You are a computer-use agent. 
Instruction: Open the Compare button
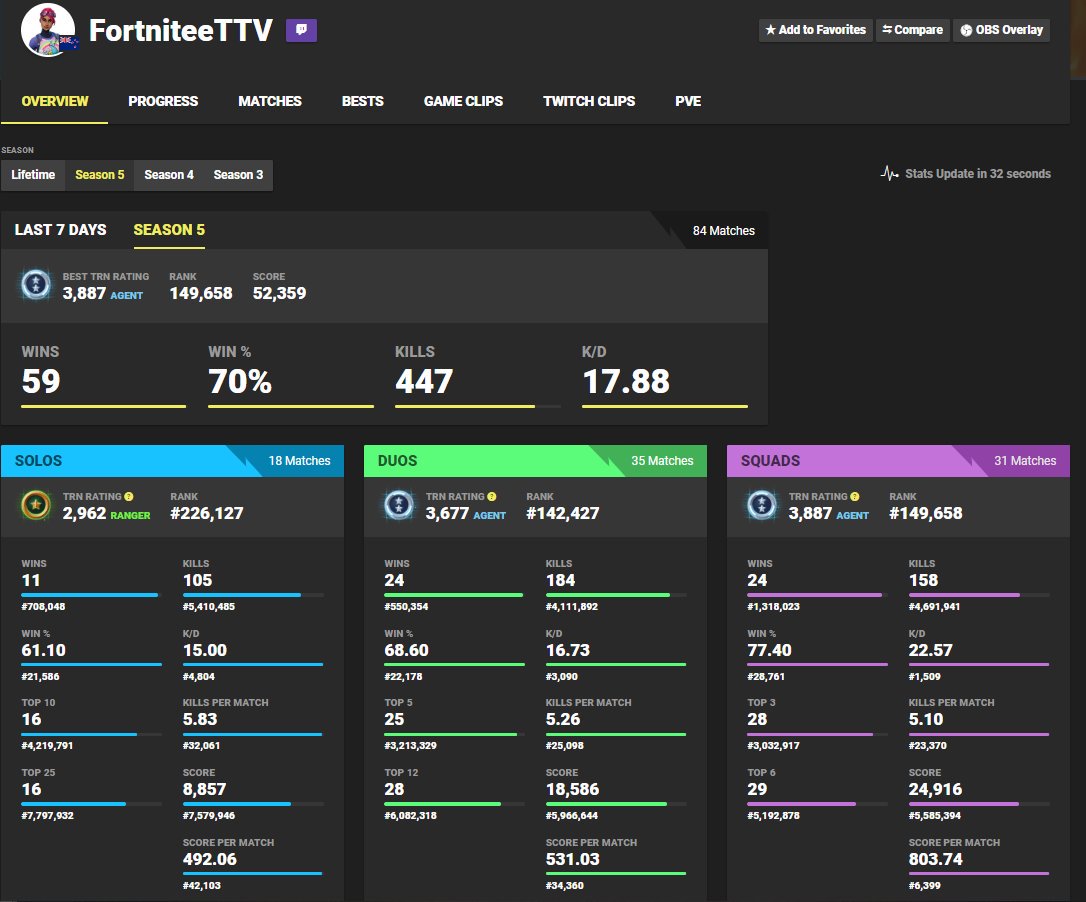[x=912, y=30]
